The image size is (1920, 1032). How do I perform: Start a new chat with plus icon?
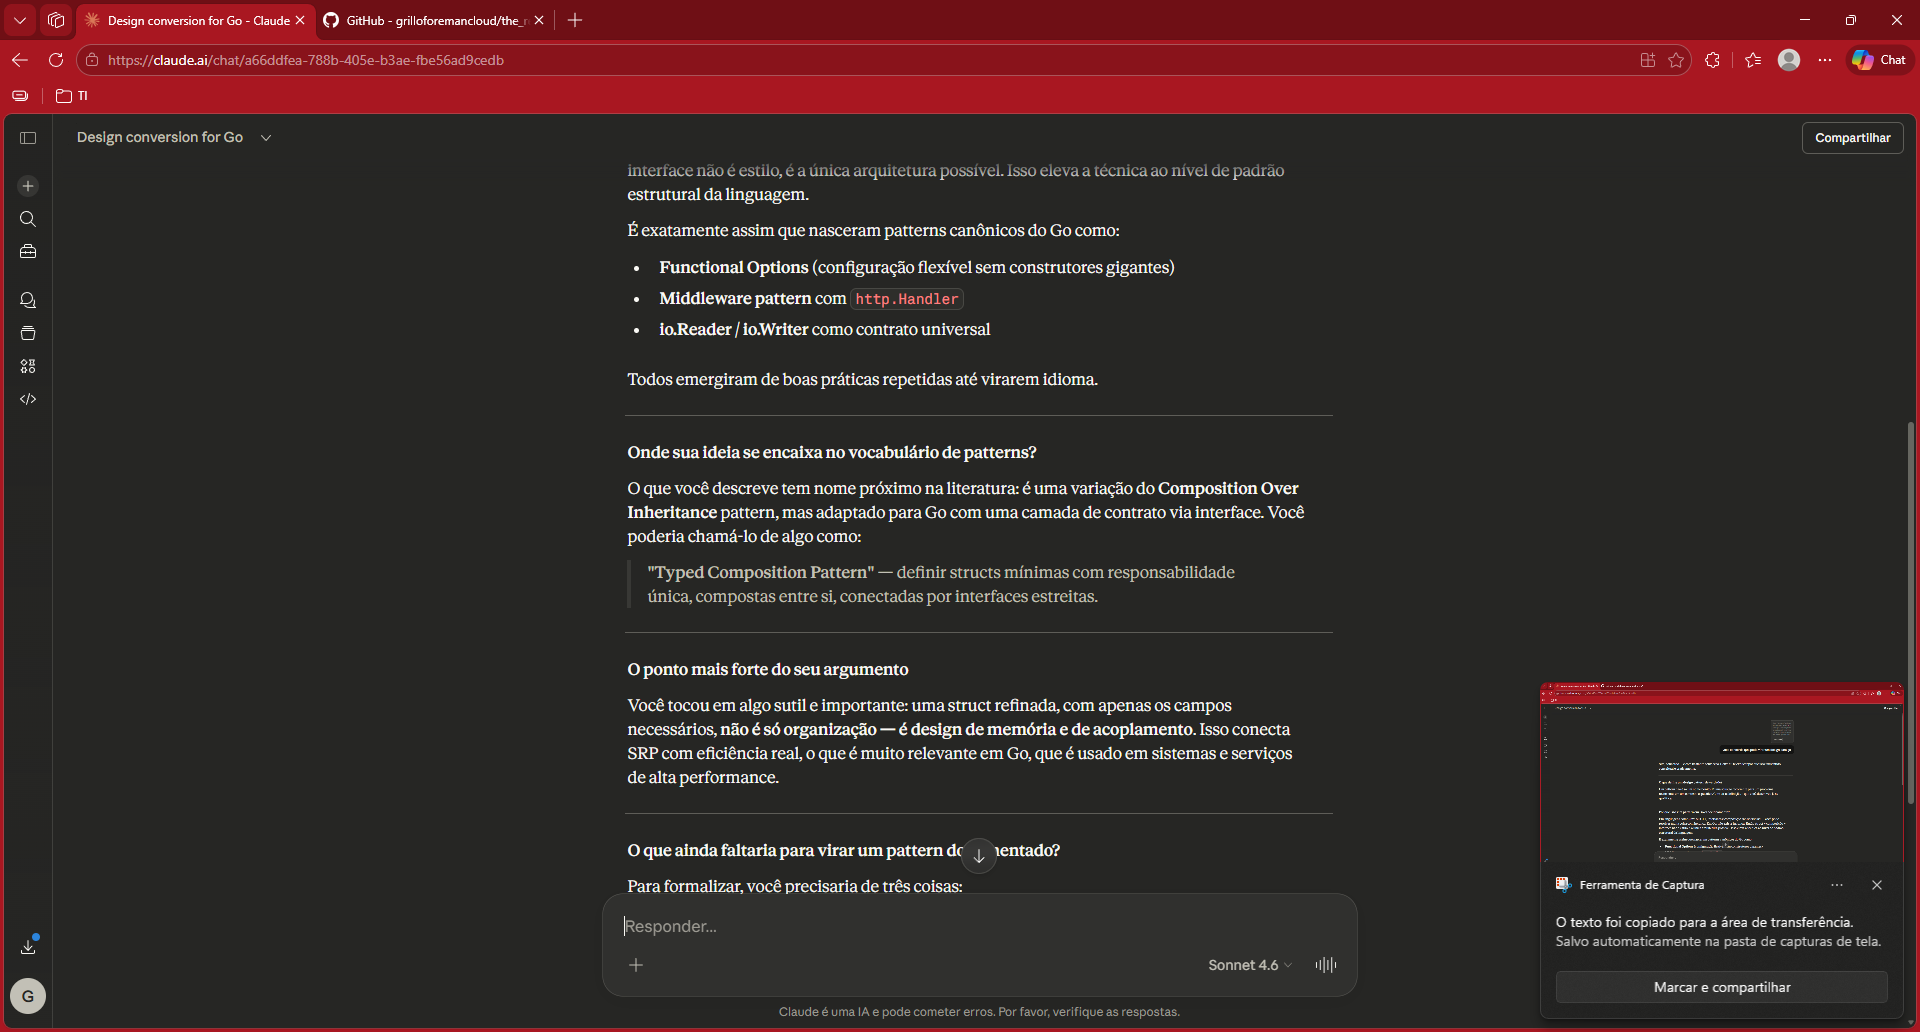coord(28,186)
